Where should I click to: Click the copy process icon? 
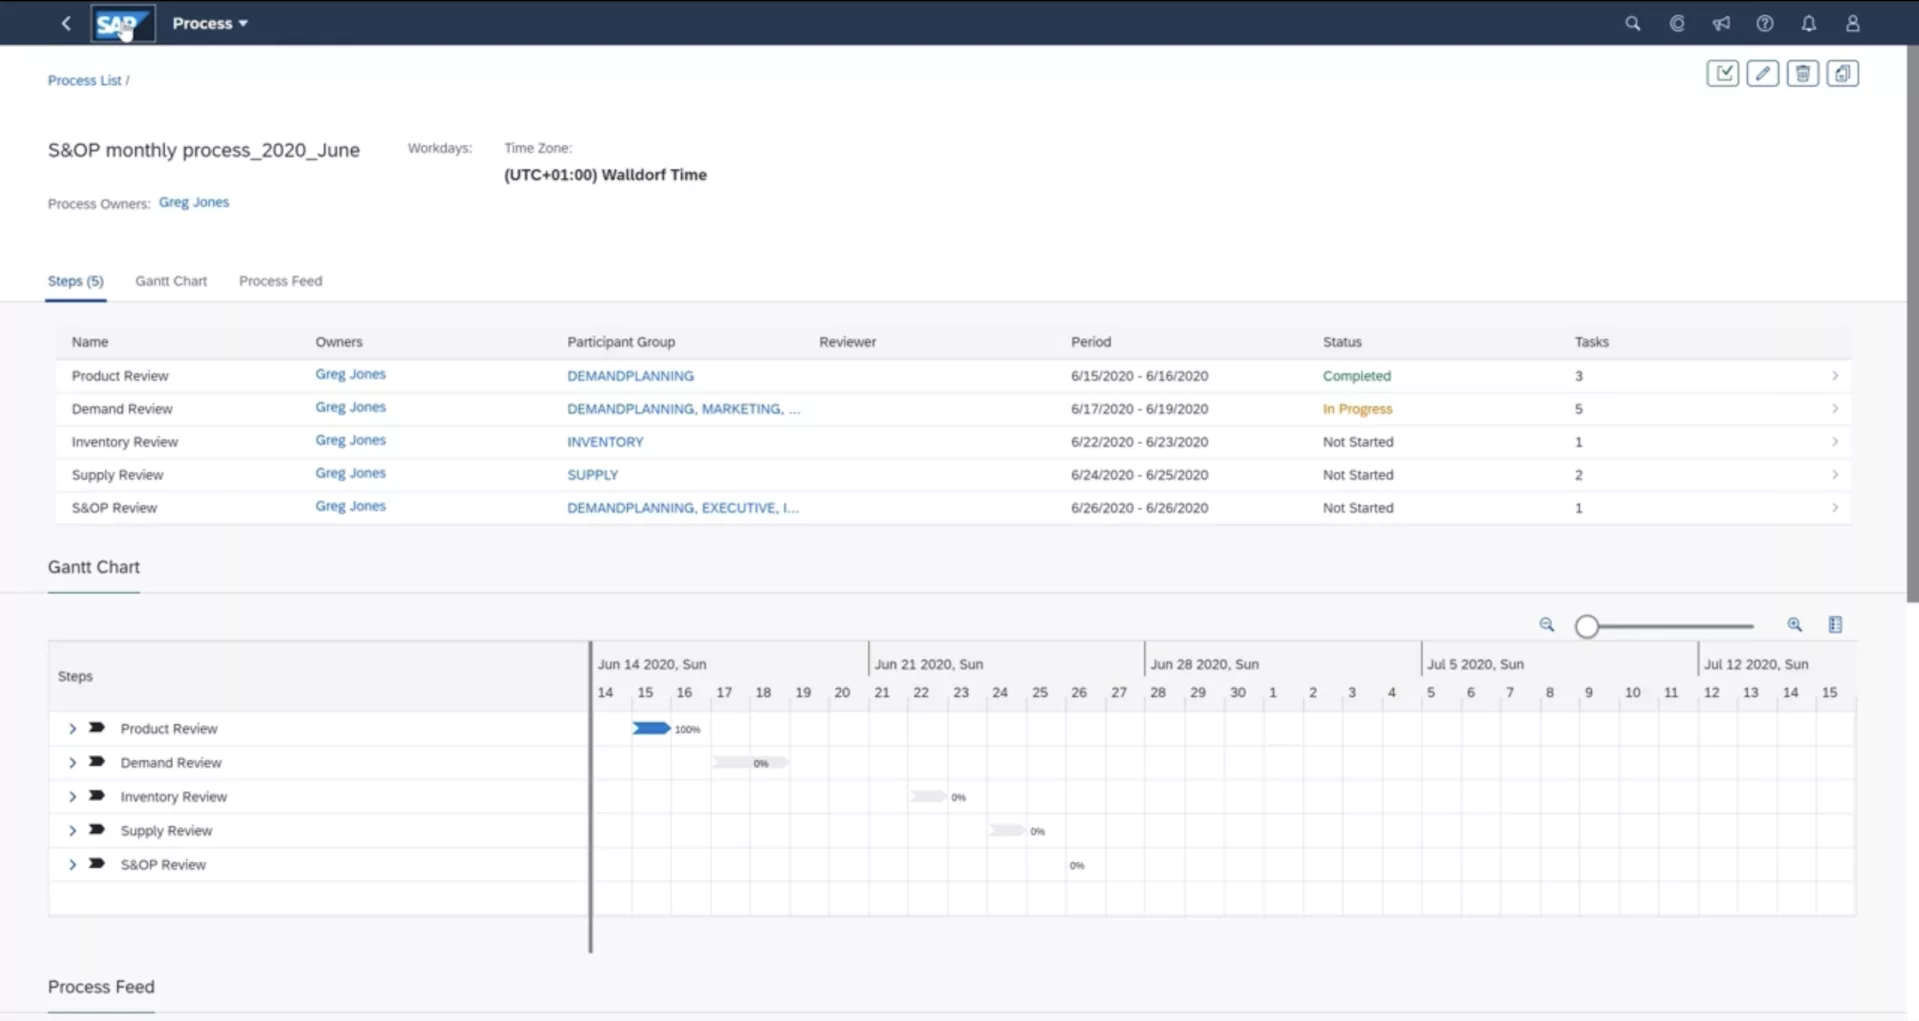[1842, 73]
